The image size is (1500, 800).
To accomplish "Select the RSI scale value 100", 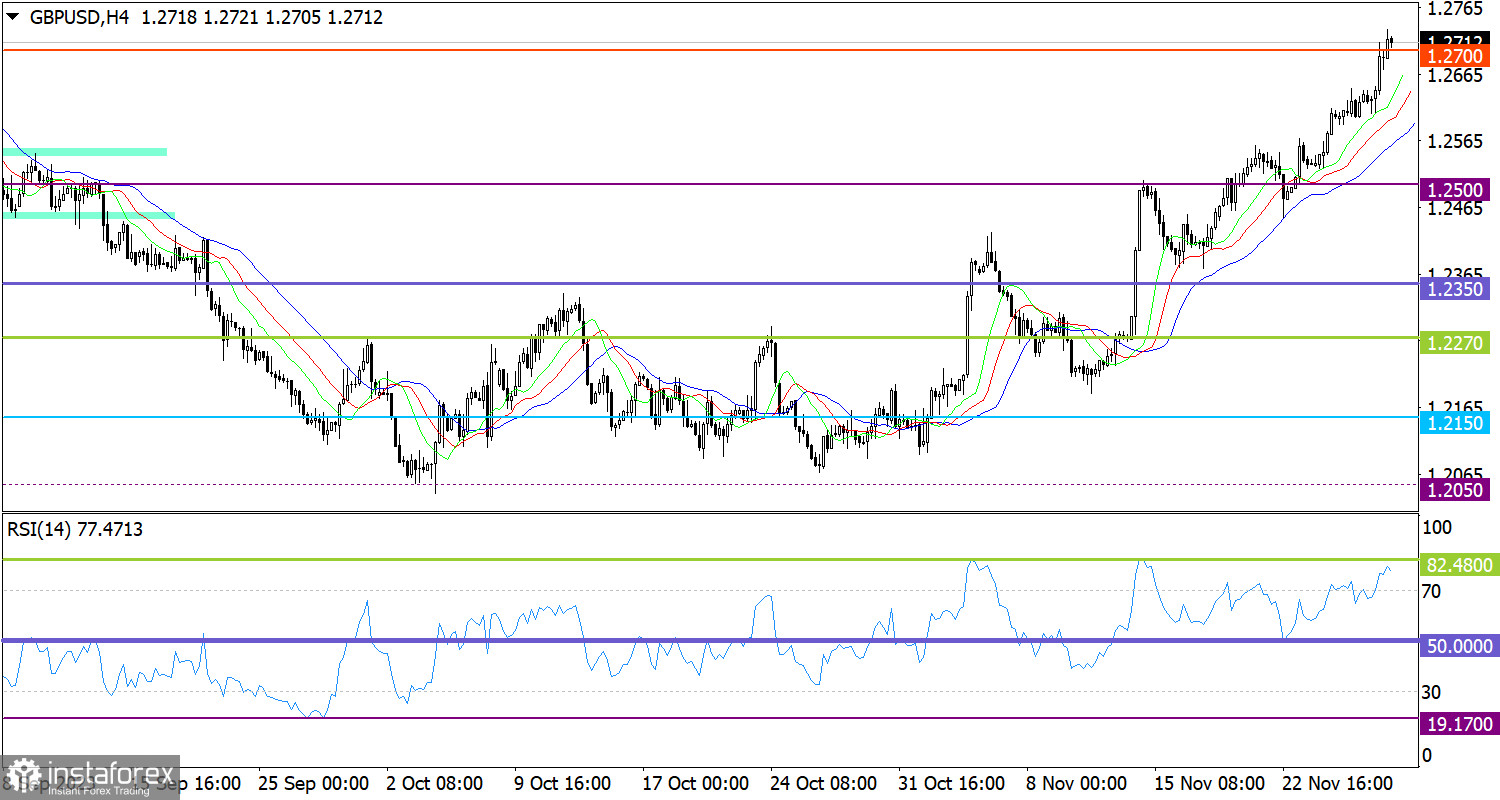I will (1437, 526).
